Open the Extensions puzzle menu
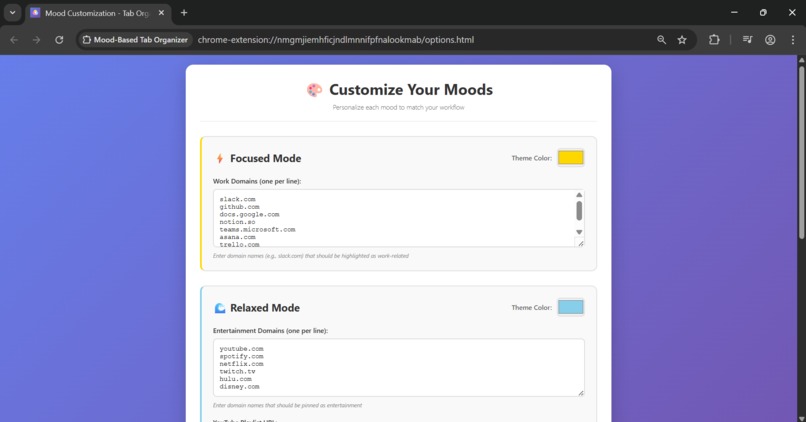This screenshot has height=422, width=806. 714,40
